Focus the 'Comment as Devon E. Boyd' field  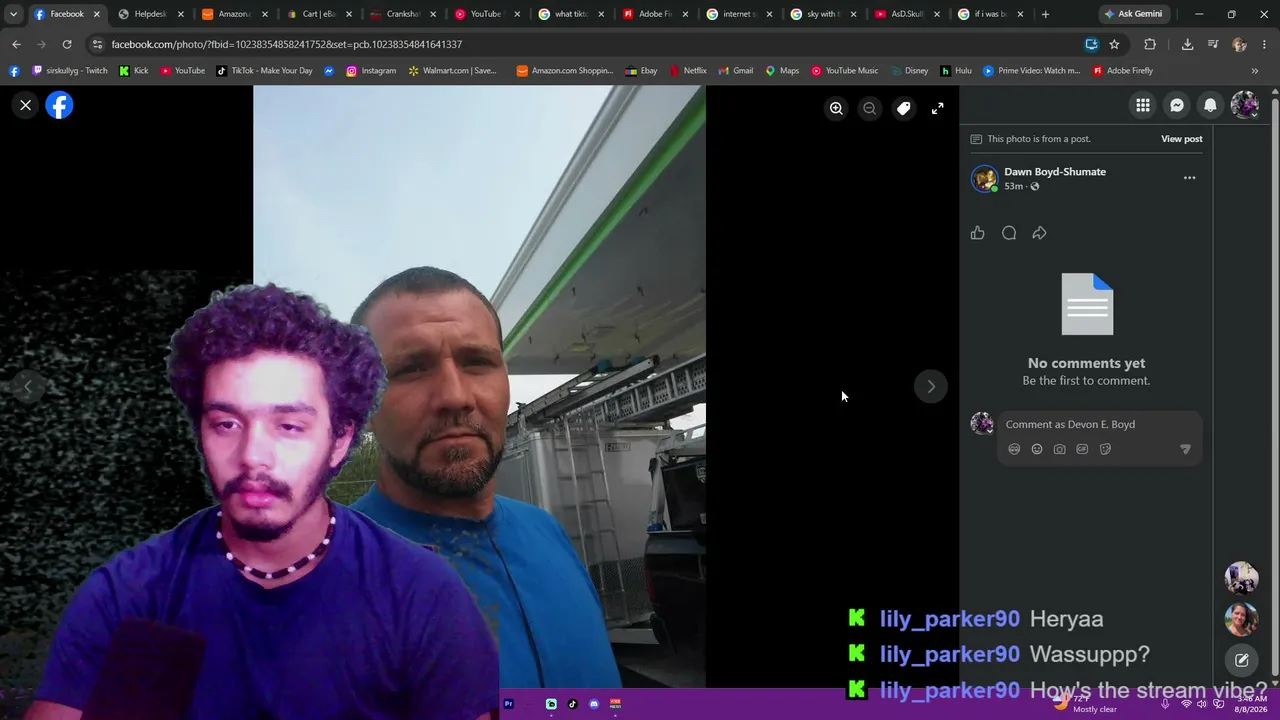point(1100,424)
